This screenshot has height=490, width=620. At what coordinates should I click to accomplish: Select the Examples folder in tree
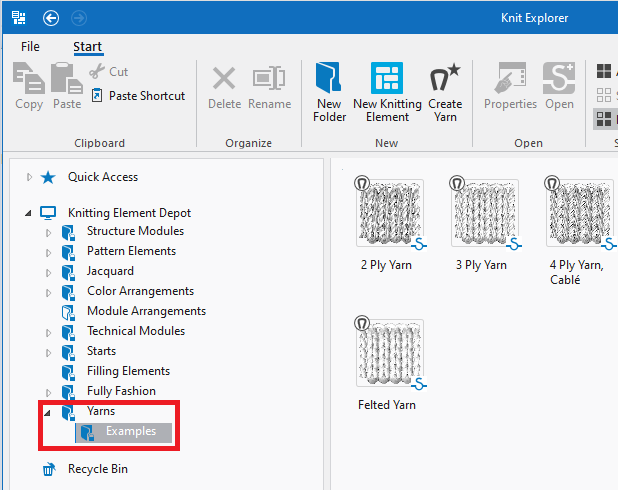tap(130, 432)
